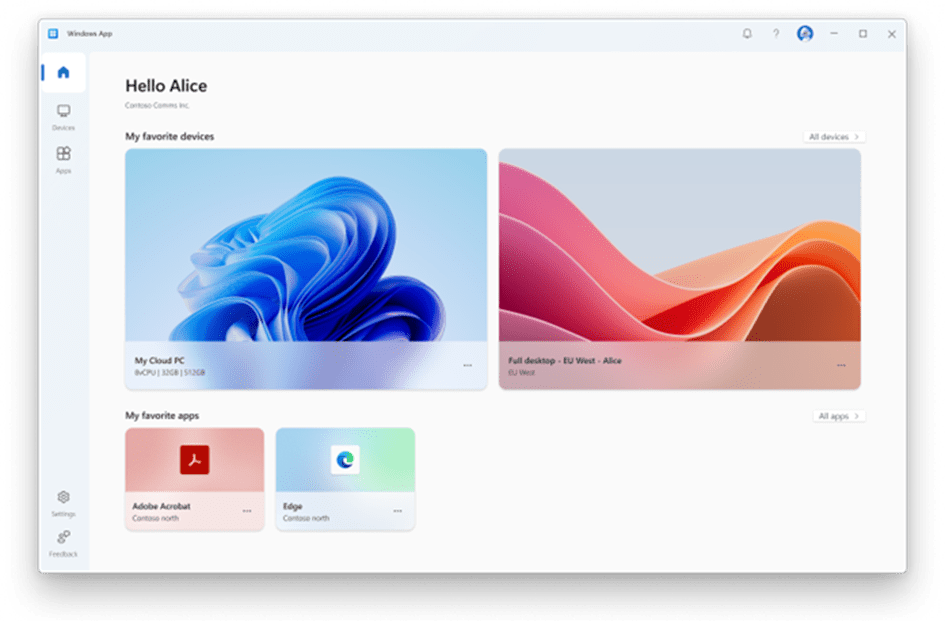This screenshot has width=945, height=621.
Task: Click the Windows App logo icon
Action: (x=53, y=34)
